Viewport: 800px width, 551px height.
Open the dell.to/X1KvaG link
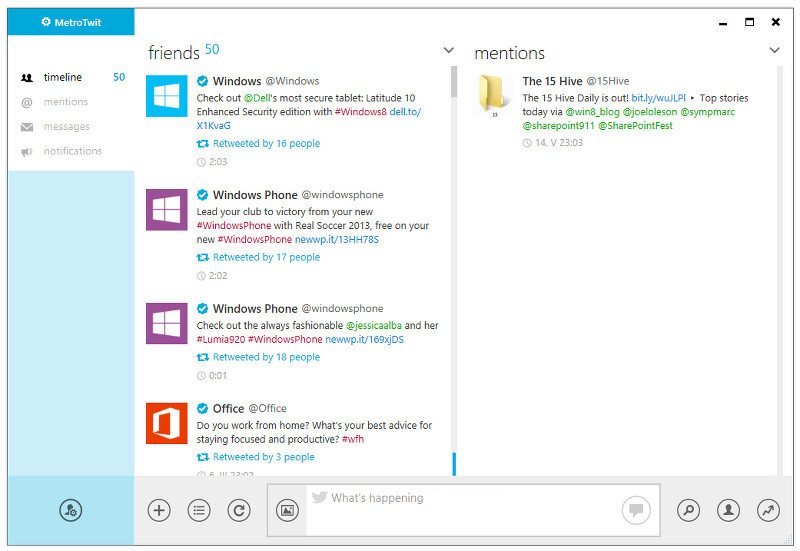click(x=308, y=118)
